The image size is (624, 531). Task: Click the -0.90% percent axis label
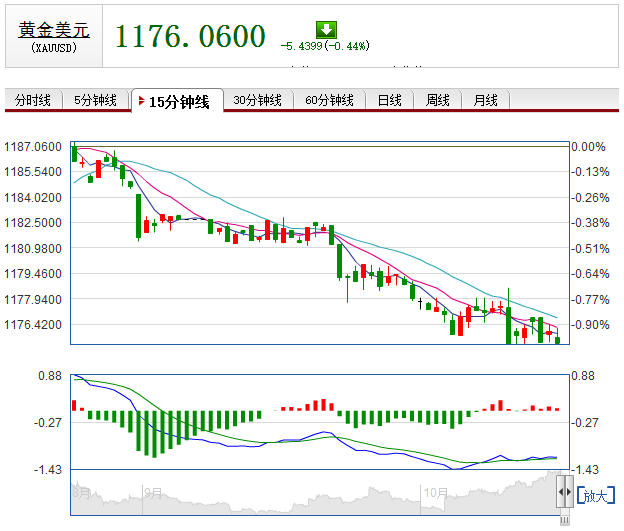(x=590, y=325)
